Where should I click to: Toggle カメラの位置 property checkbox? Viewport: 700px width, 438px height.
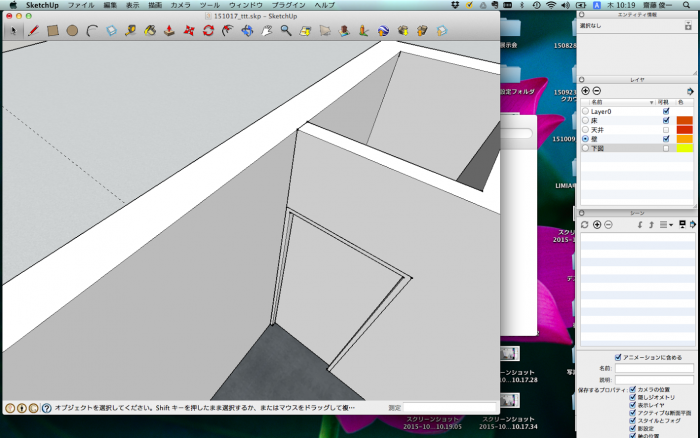click(632, 388)
